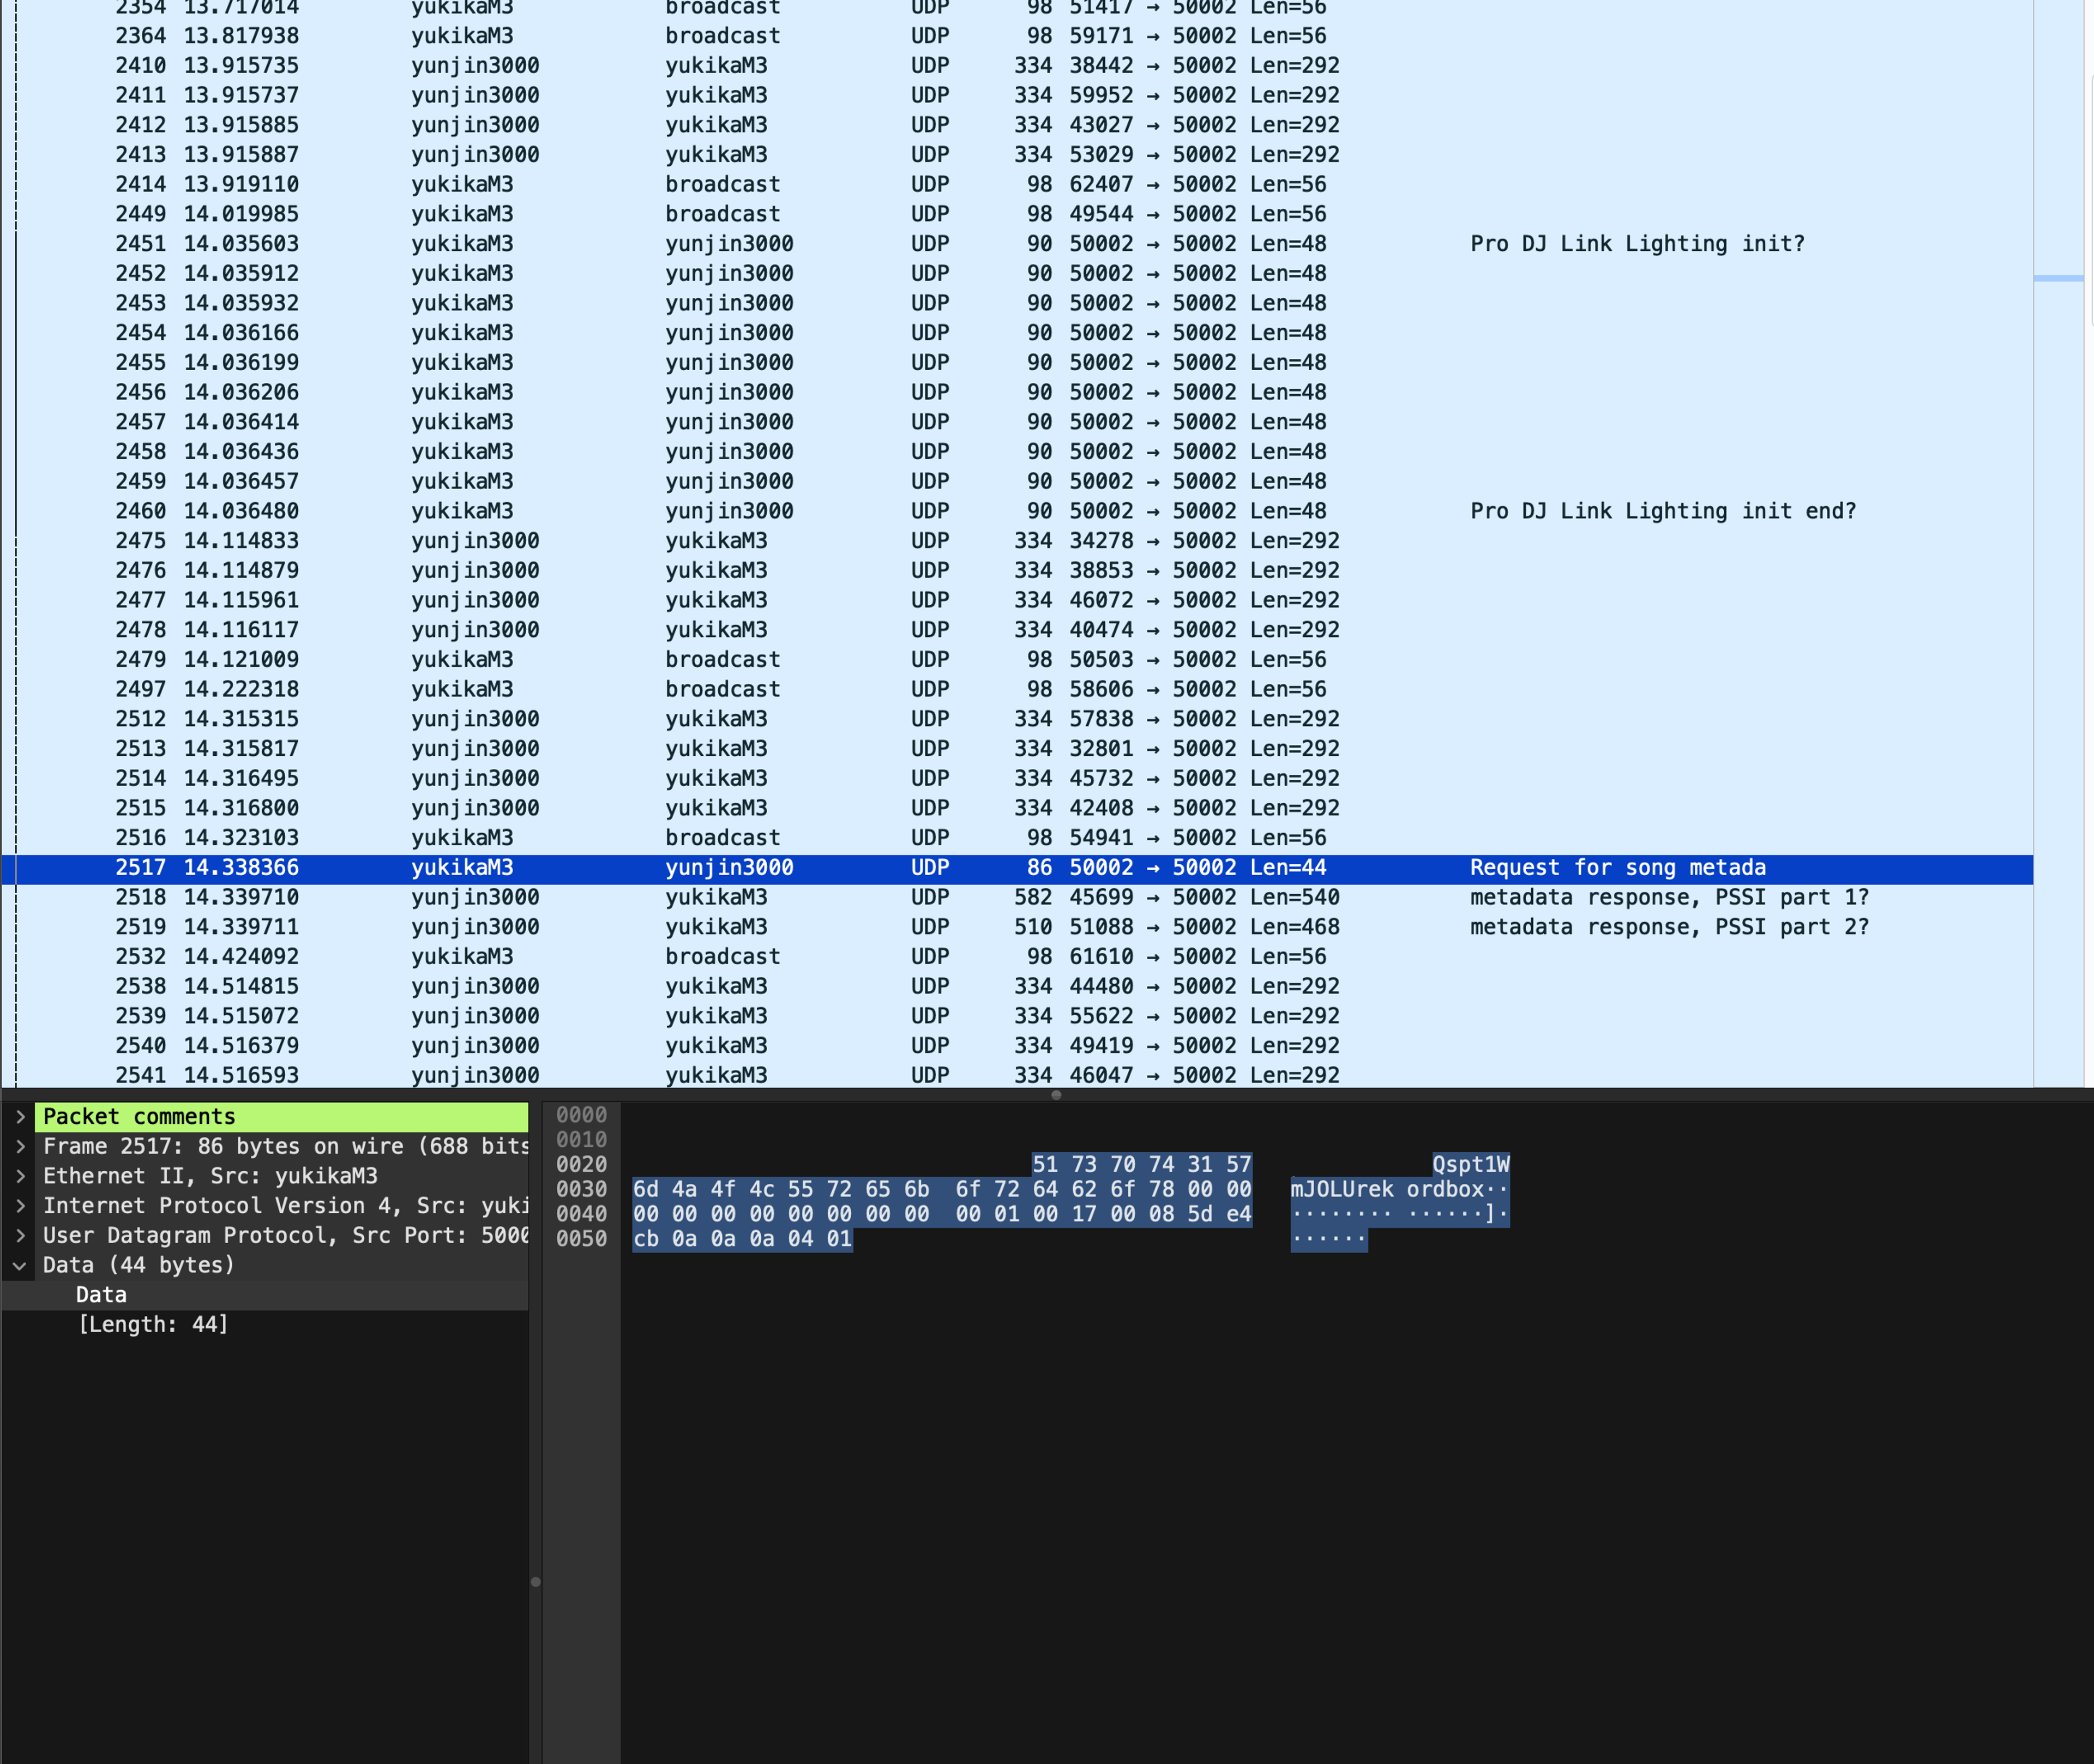Select packet 2456 at time 14.036206
Viewport: 2094px width, 1764px height.
pos(1017,393)
